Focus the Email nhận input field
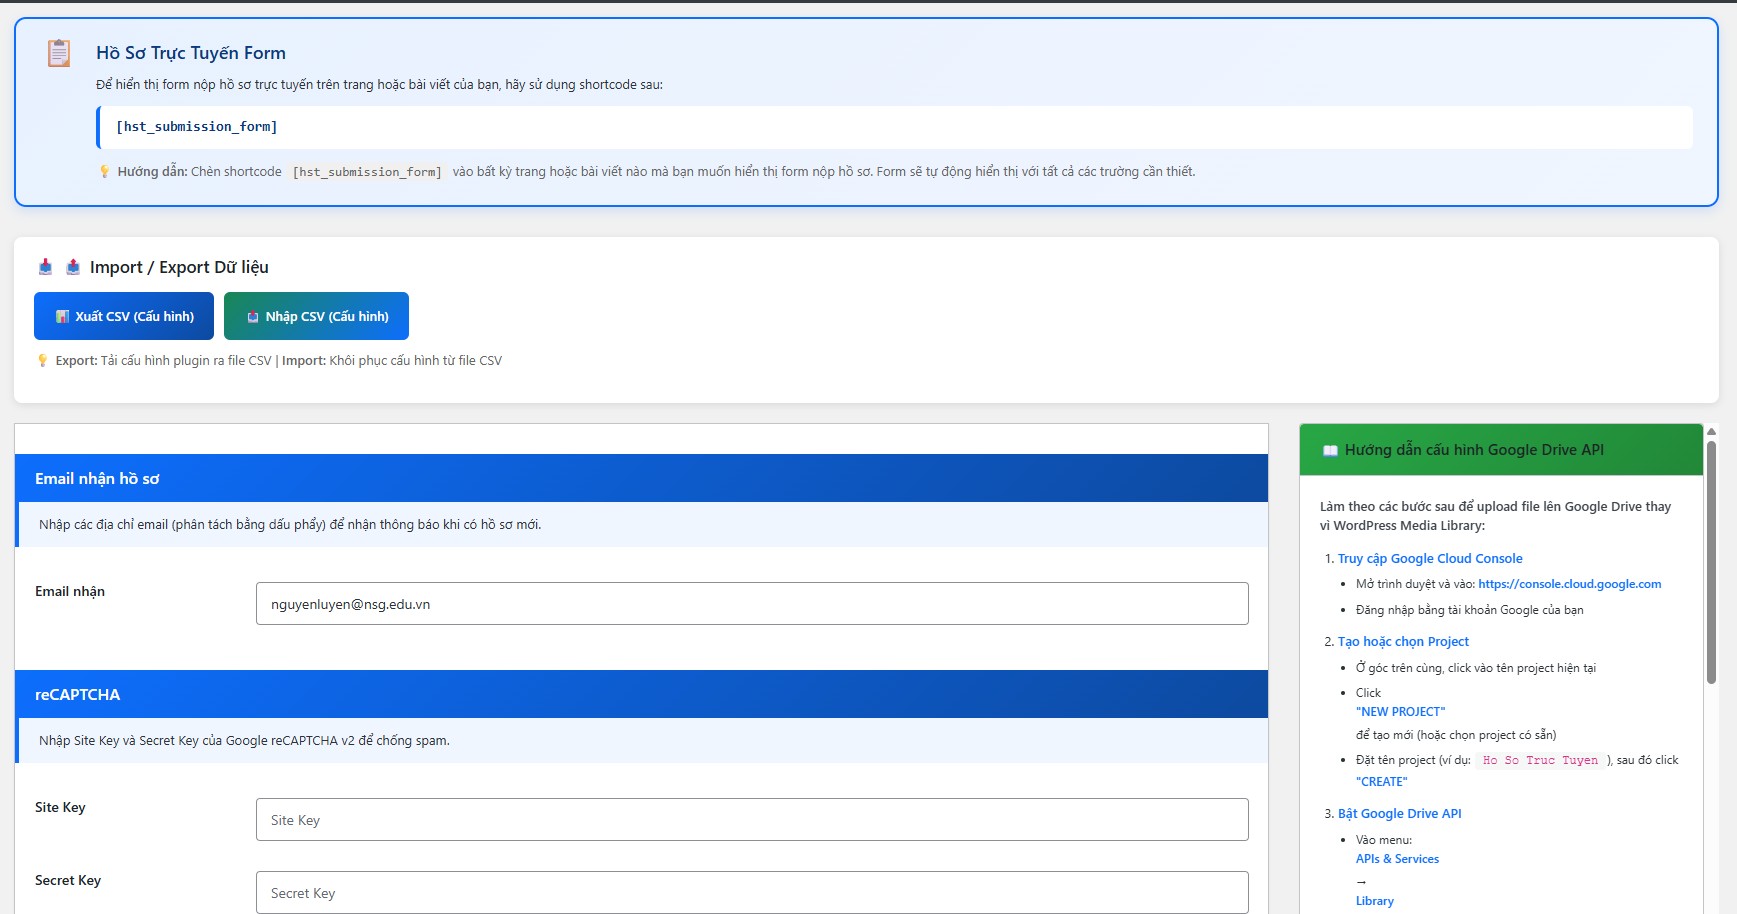 [x=751, y=604]
